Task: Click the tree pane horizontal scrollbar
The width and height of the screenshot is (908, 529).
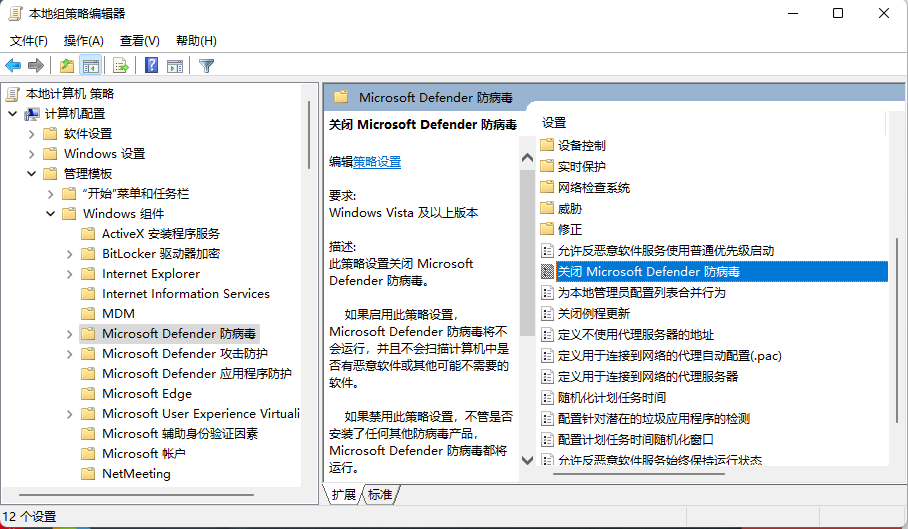Action: tap(137, 495)
